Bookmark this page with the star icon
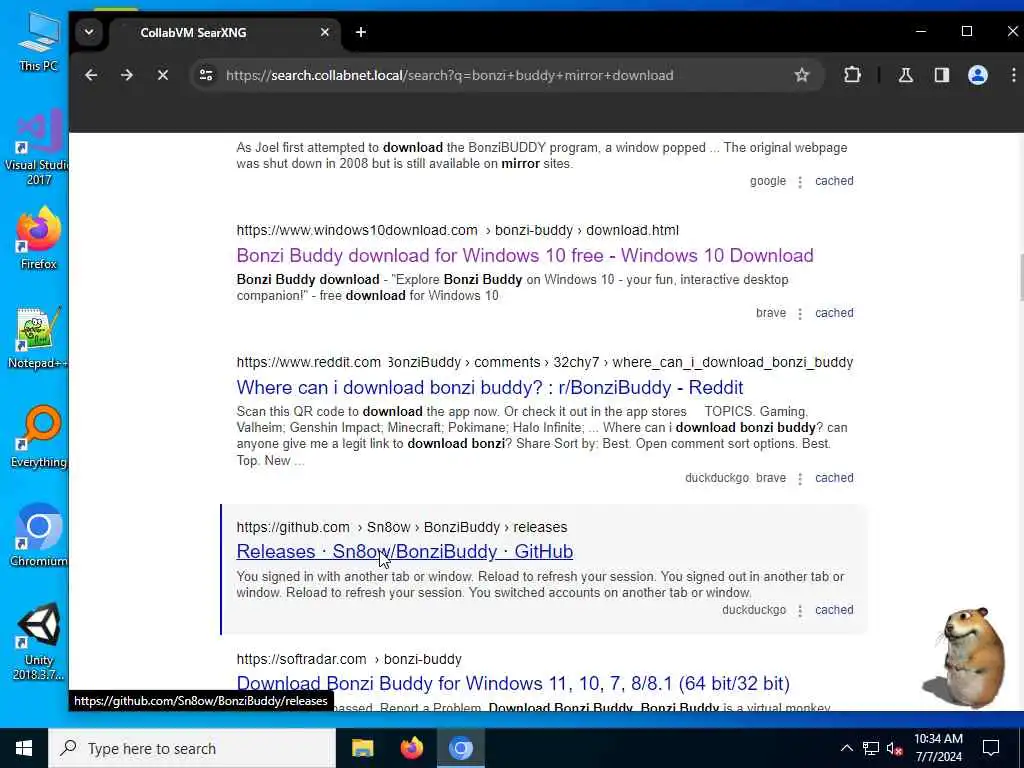This screenshot has height=768, width=1024. point(802,75)
